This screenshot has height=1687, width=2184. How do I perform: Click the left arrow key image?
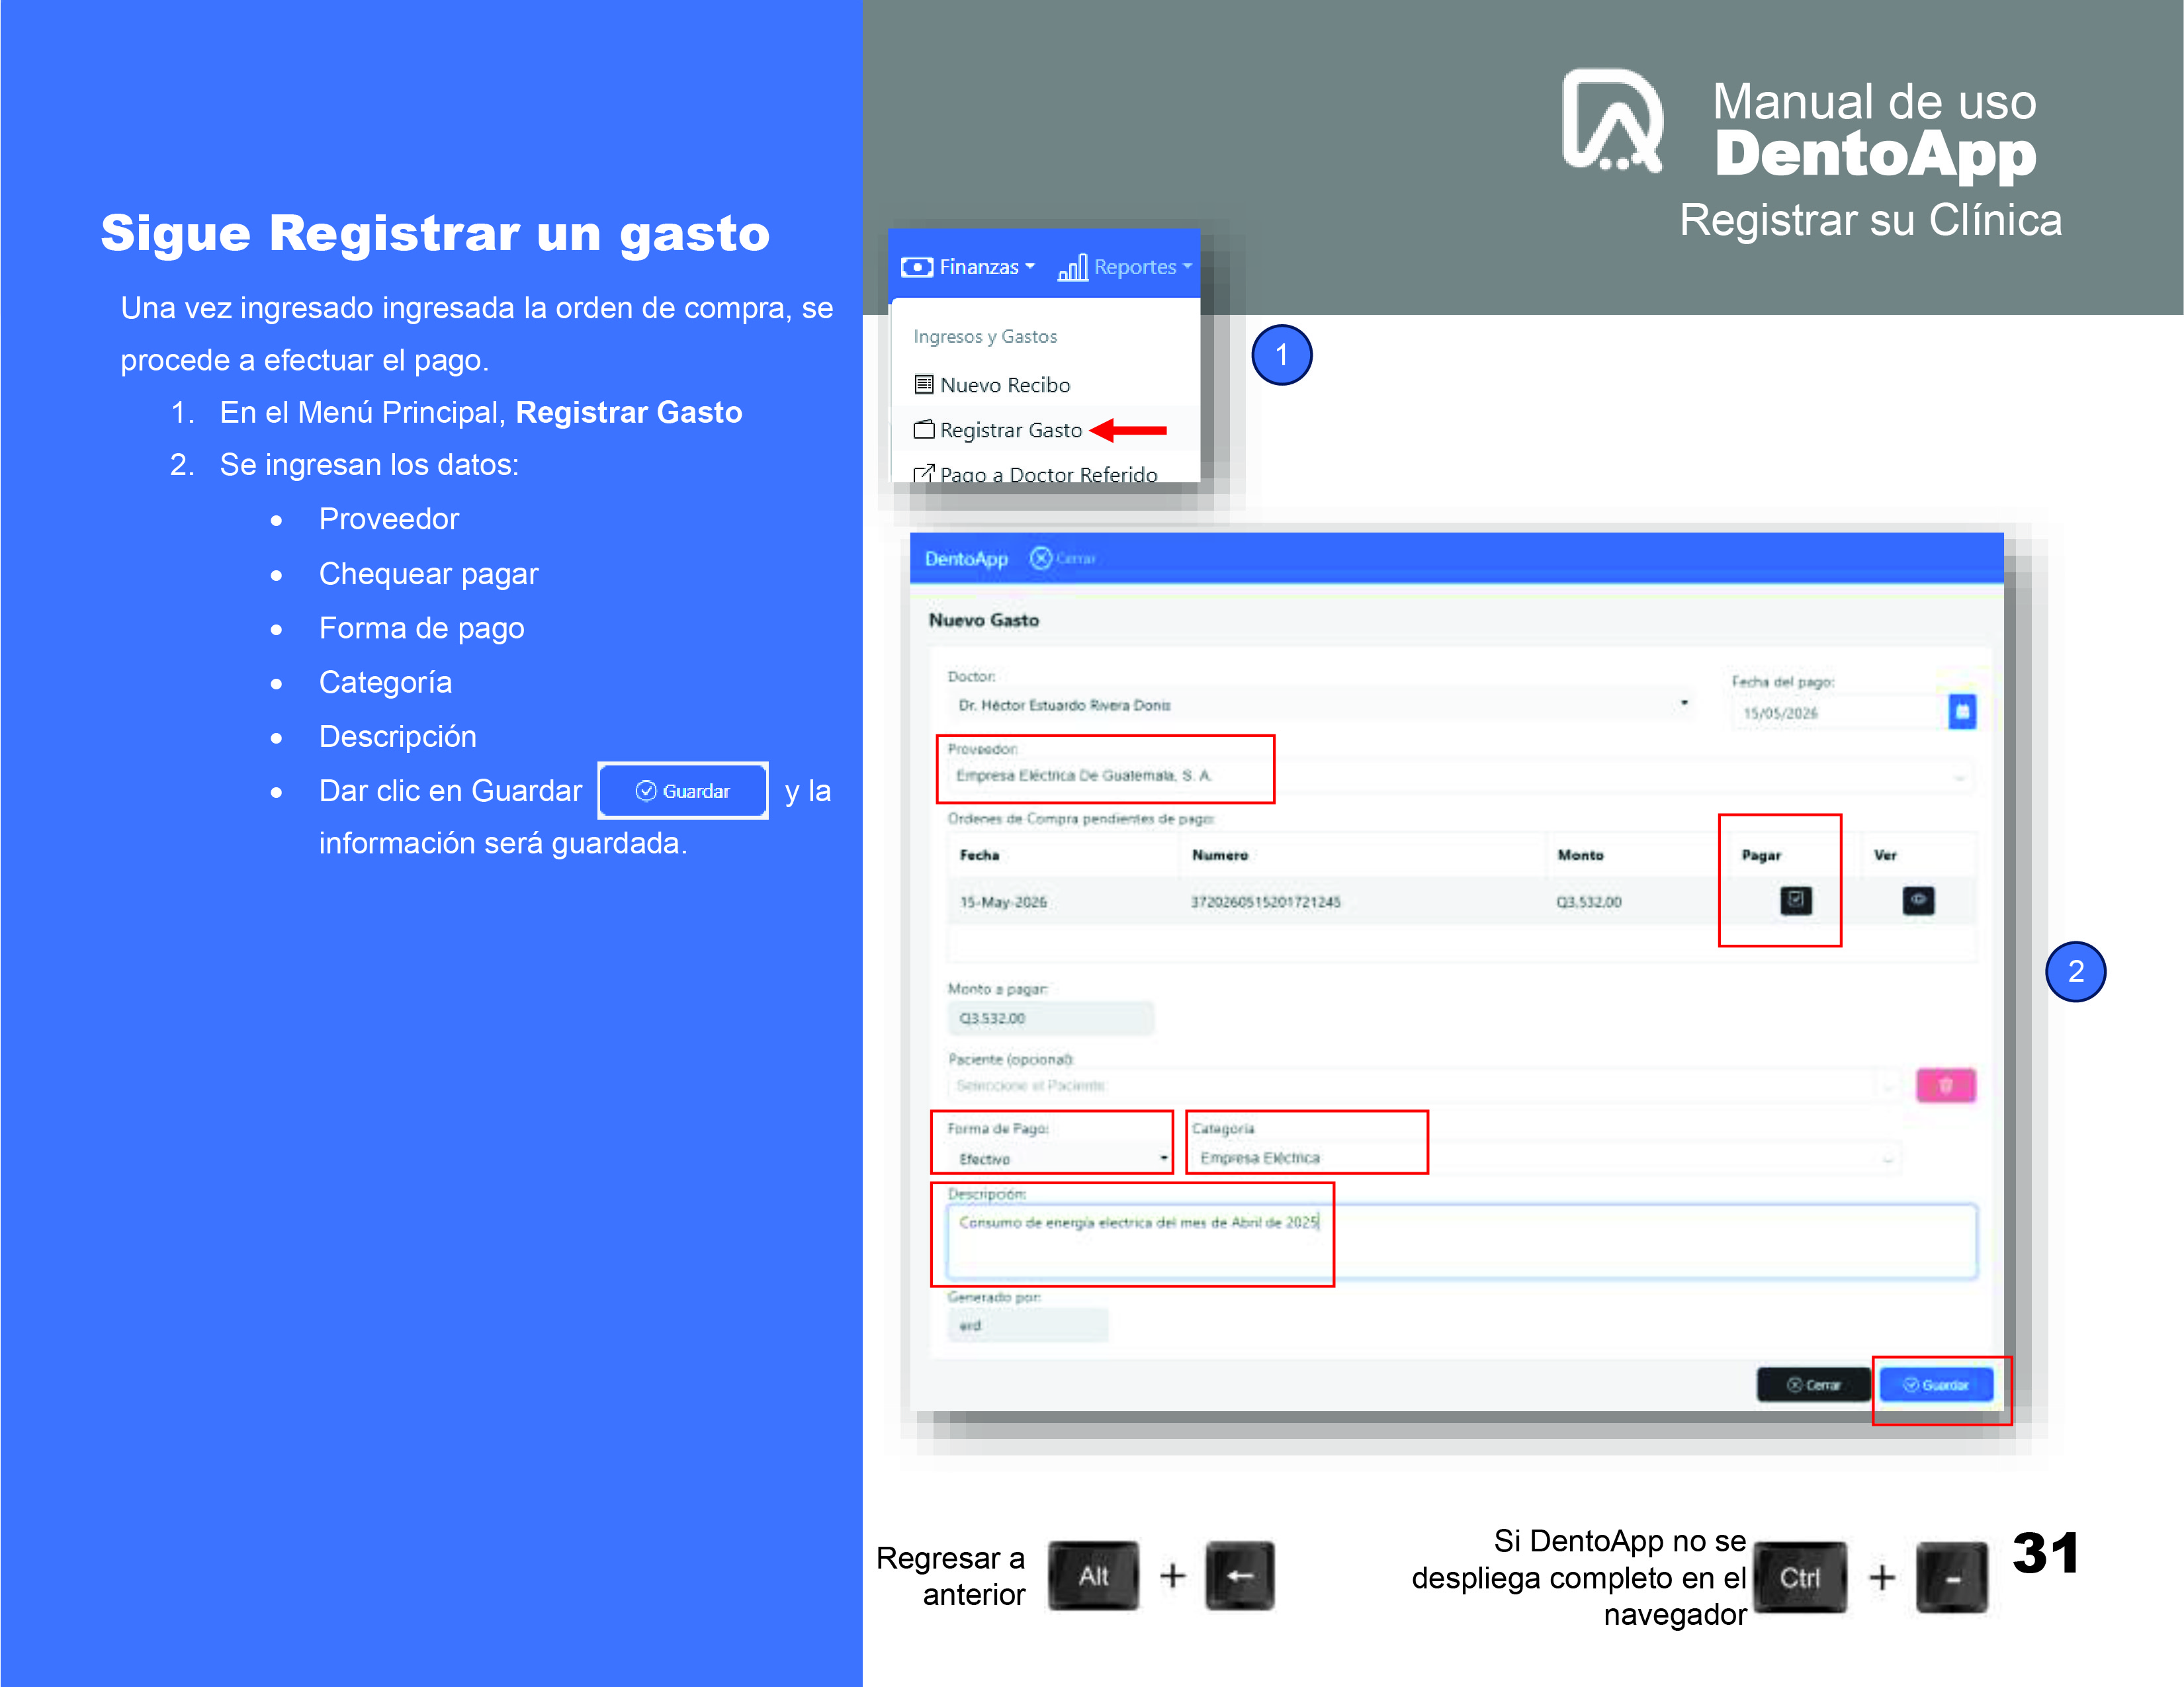click(x=1240, y=1576)
